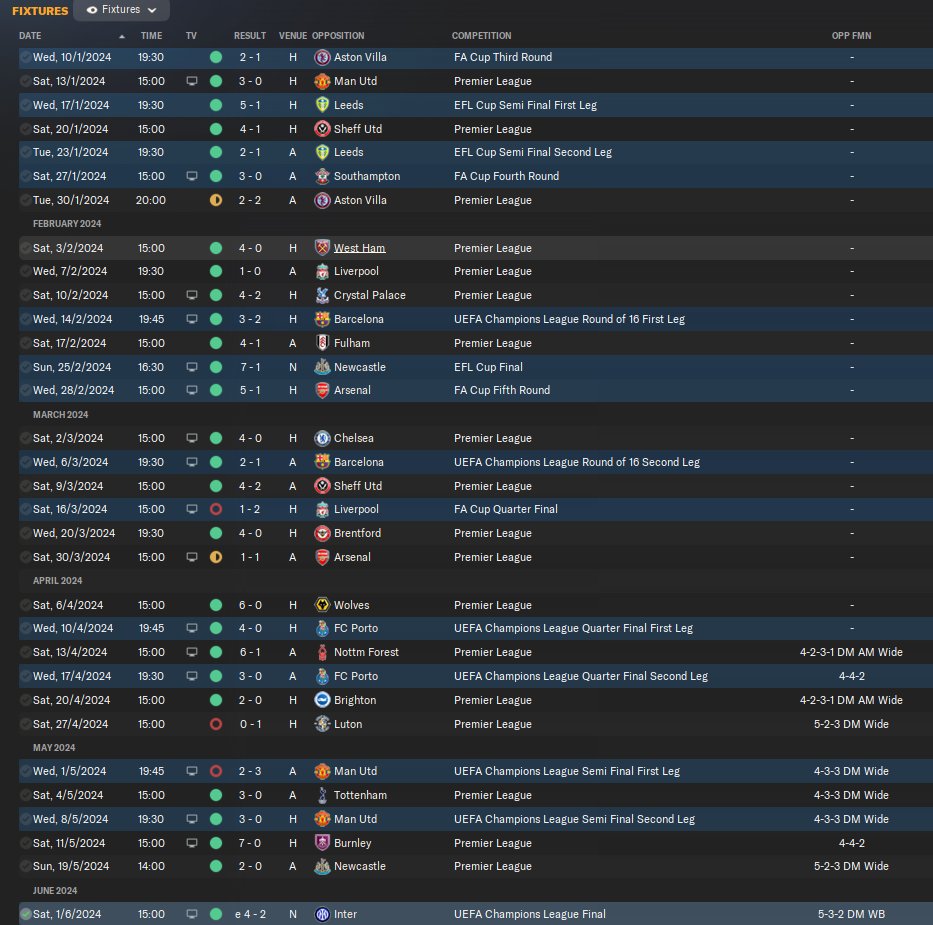Click the Man Utd badge on 13/1/2024 row
The image size is (933, 925).
[x=322, y=81]
